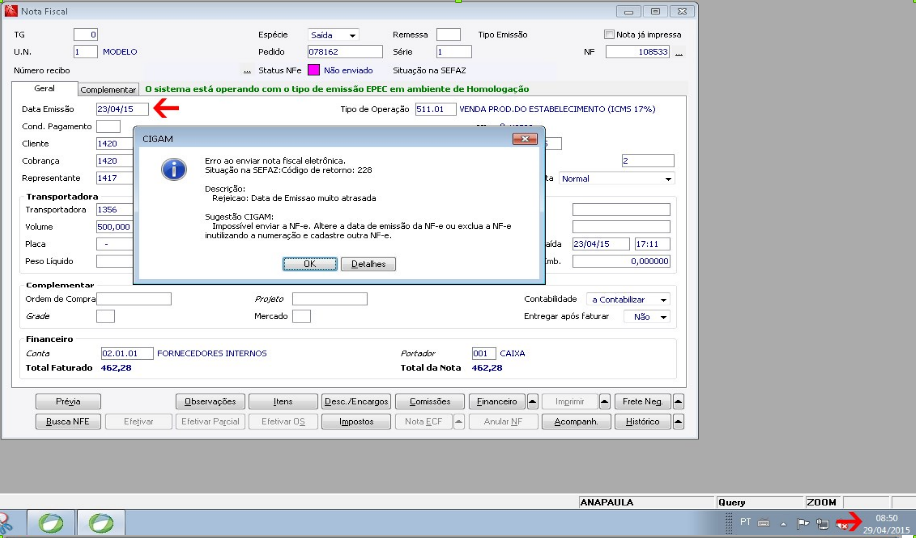Click the Itens button

tap(283, 401)
